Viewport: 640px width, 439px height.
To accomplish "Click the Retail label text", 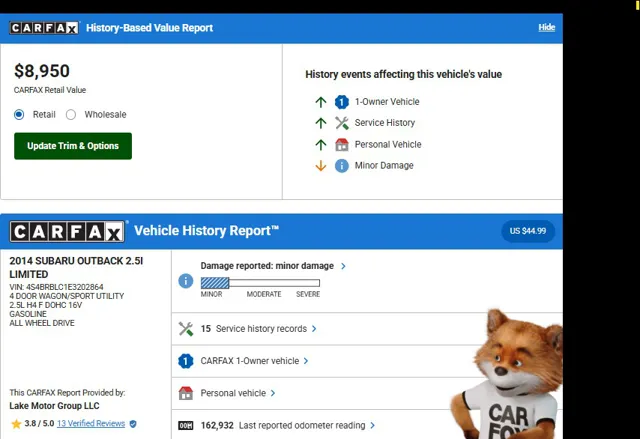I will pyautogui.click(x=44, y=115).
